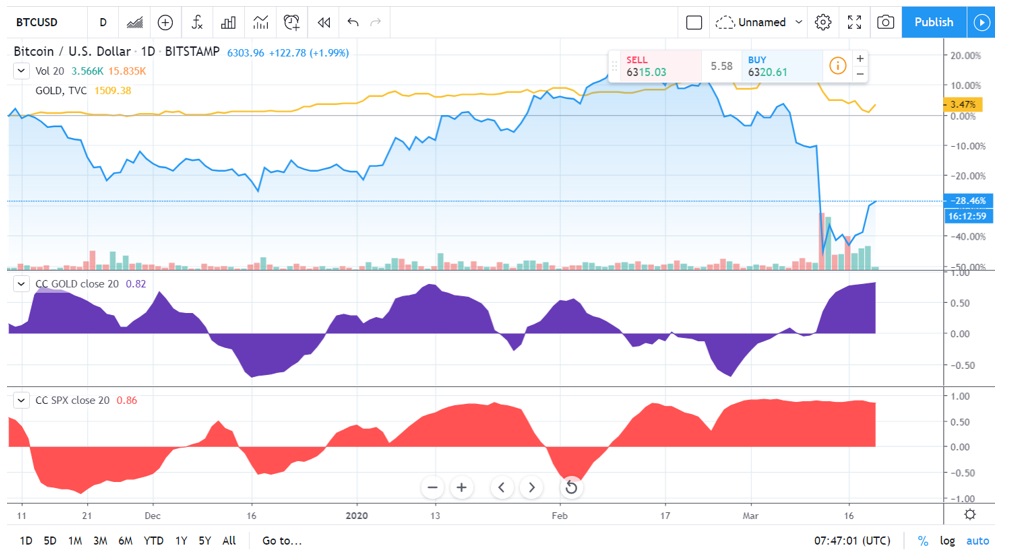Click the Compare or Add Symbol icon
The image size is (1009, 560).
[x=165, y=22]
